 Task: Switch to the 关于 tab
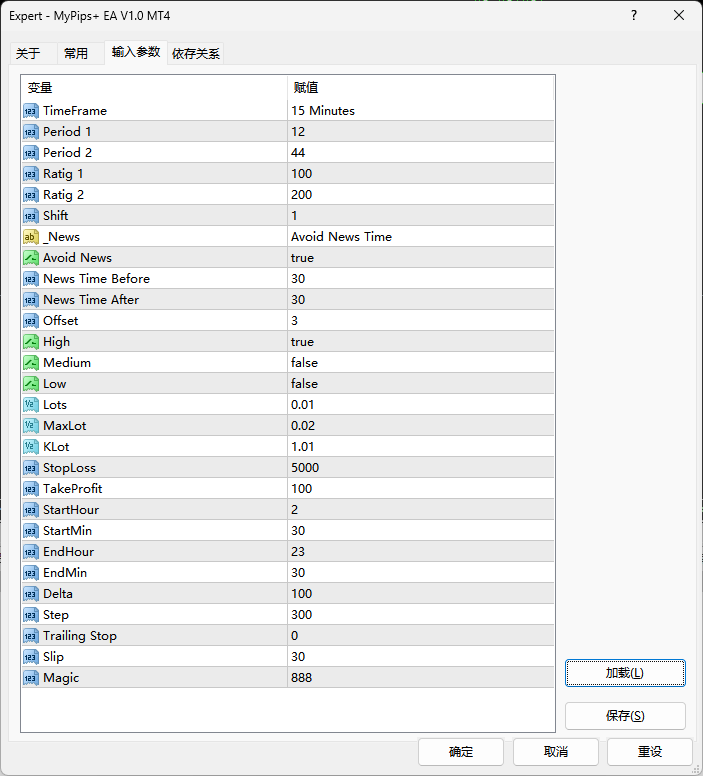28,54
